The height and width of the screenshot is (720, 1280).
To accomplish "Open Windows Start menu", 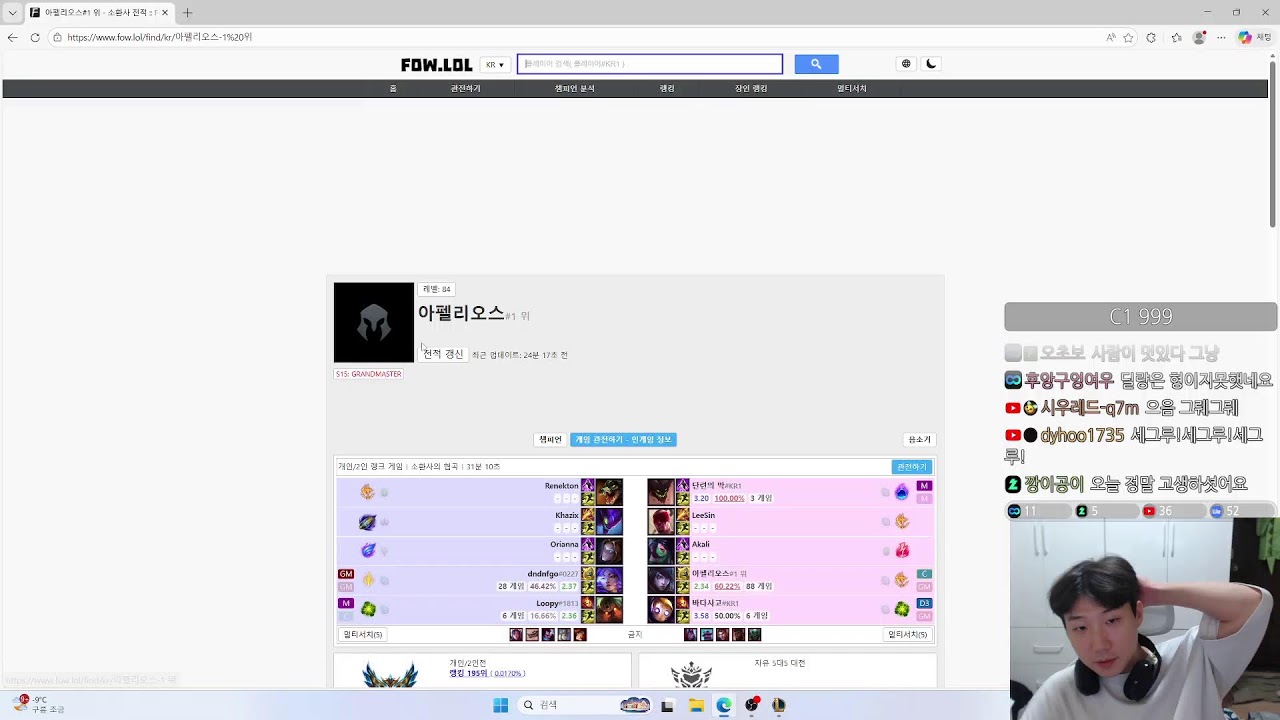I will click(x=501, y=705).
